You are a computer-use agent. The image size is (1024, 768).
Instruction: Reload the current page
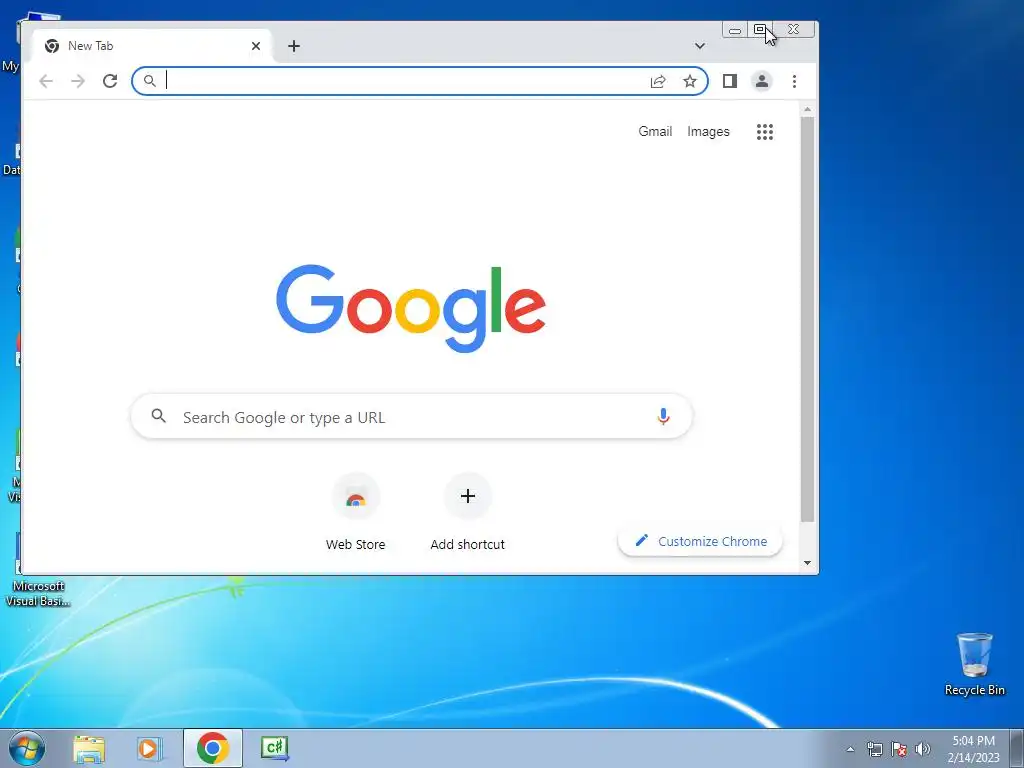110,81
